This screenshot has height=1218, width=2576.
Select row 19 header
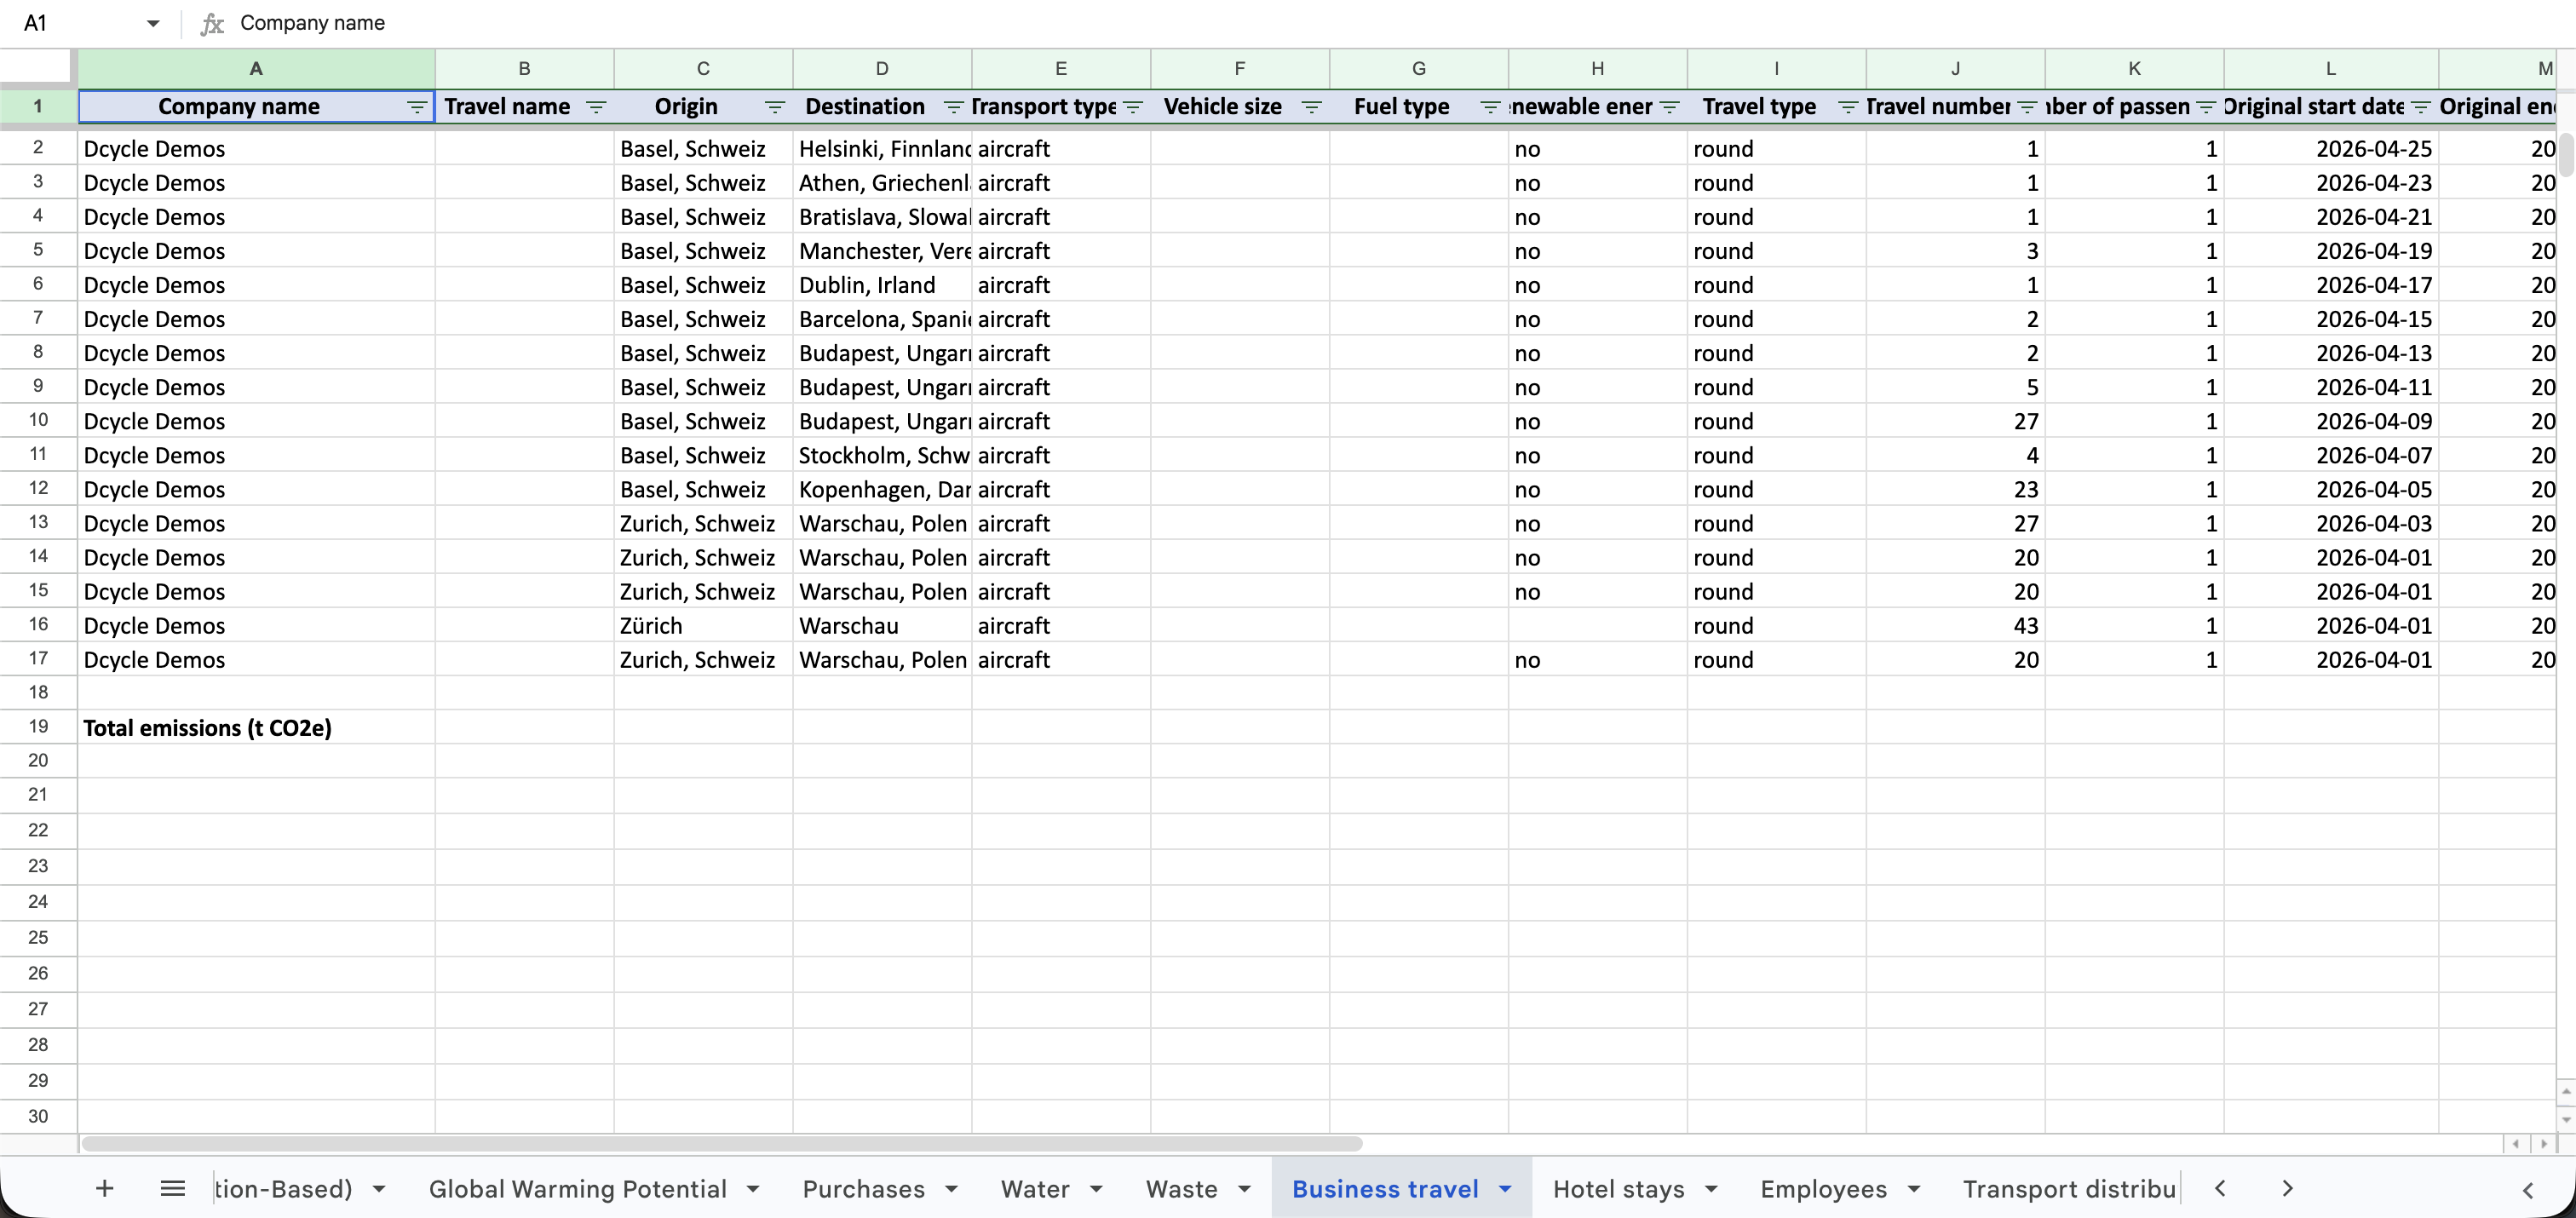coord(38,726)
